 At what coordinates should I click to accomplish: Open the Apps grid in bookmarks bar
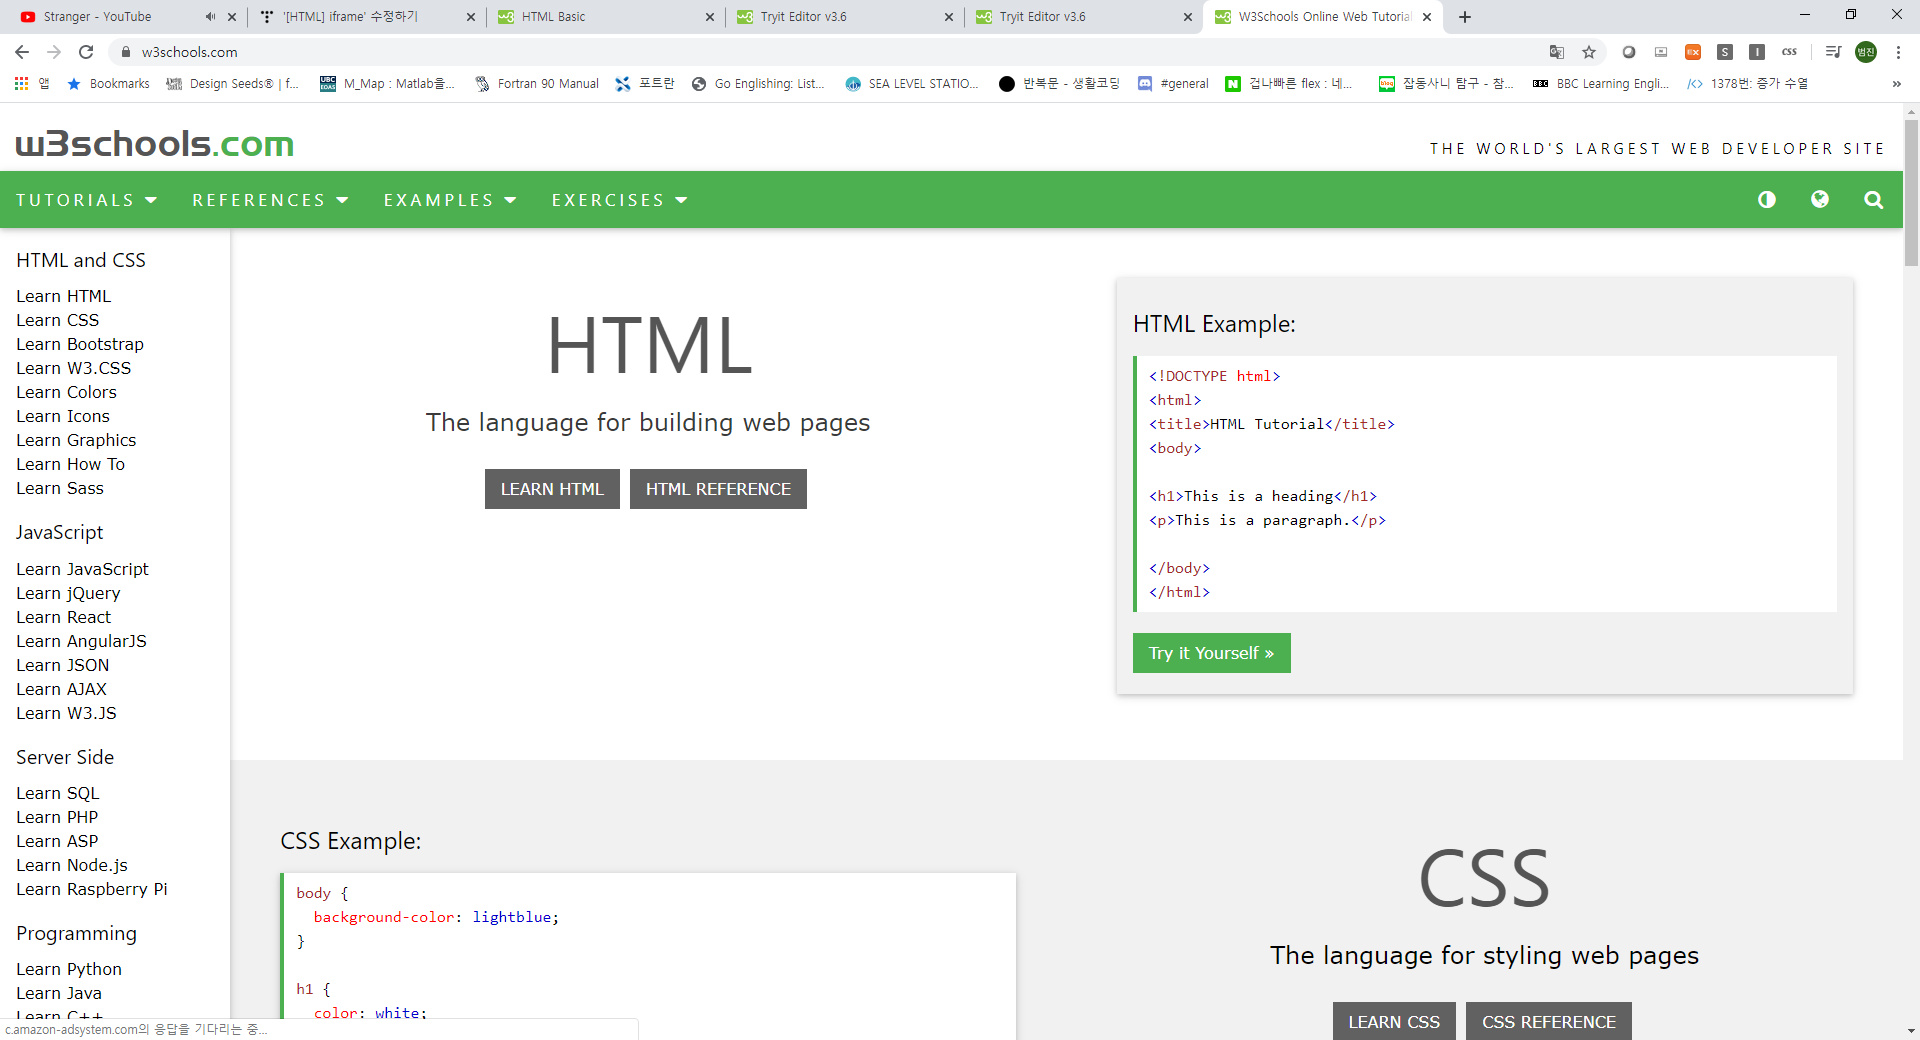click(21, 84)
